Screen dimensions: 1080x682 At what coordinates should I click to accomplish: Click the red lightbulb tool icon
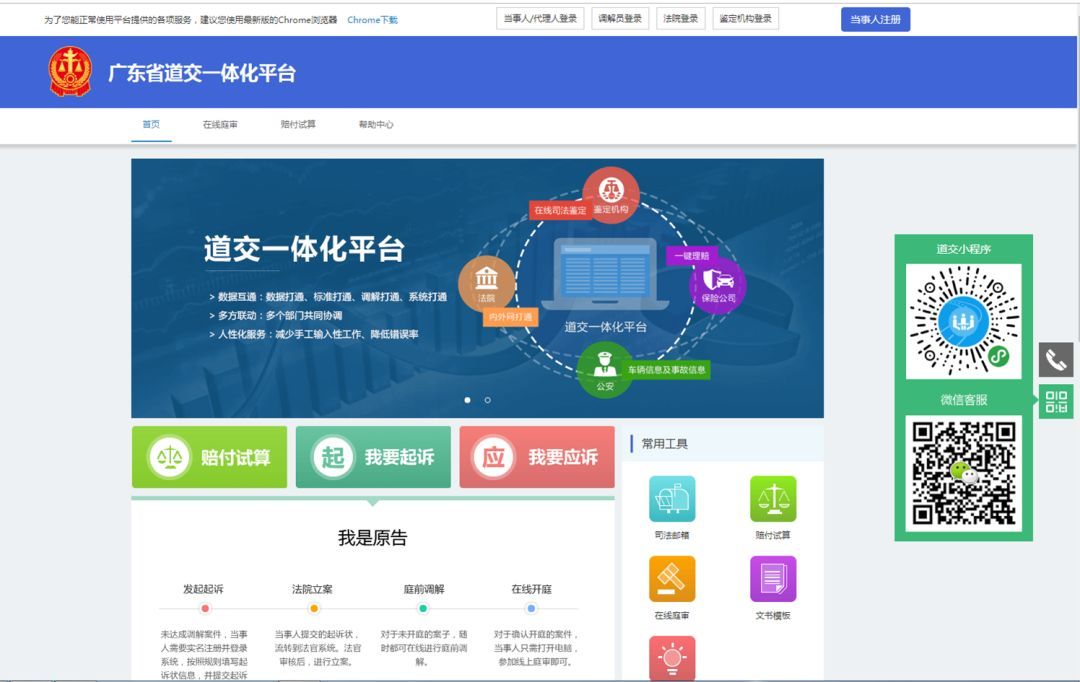pyautogui.click(x=672, y=658)
